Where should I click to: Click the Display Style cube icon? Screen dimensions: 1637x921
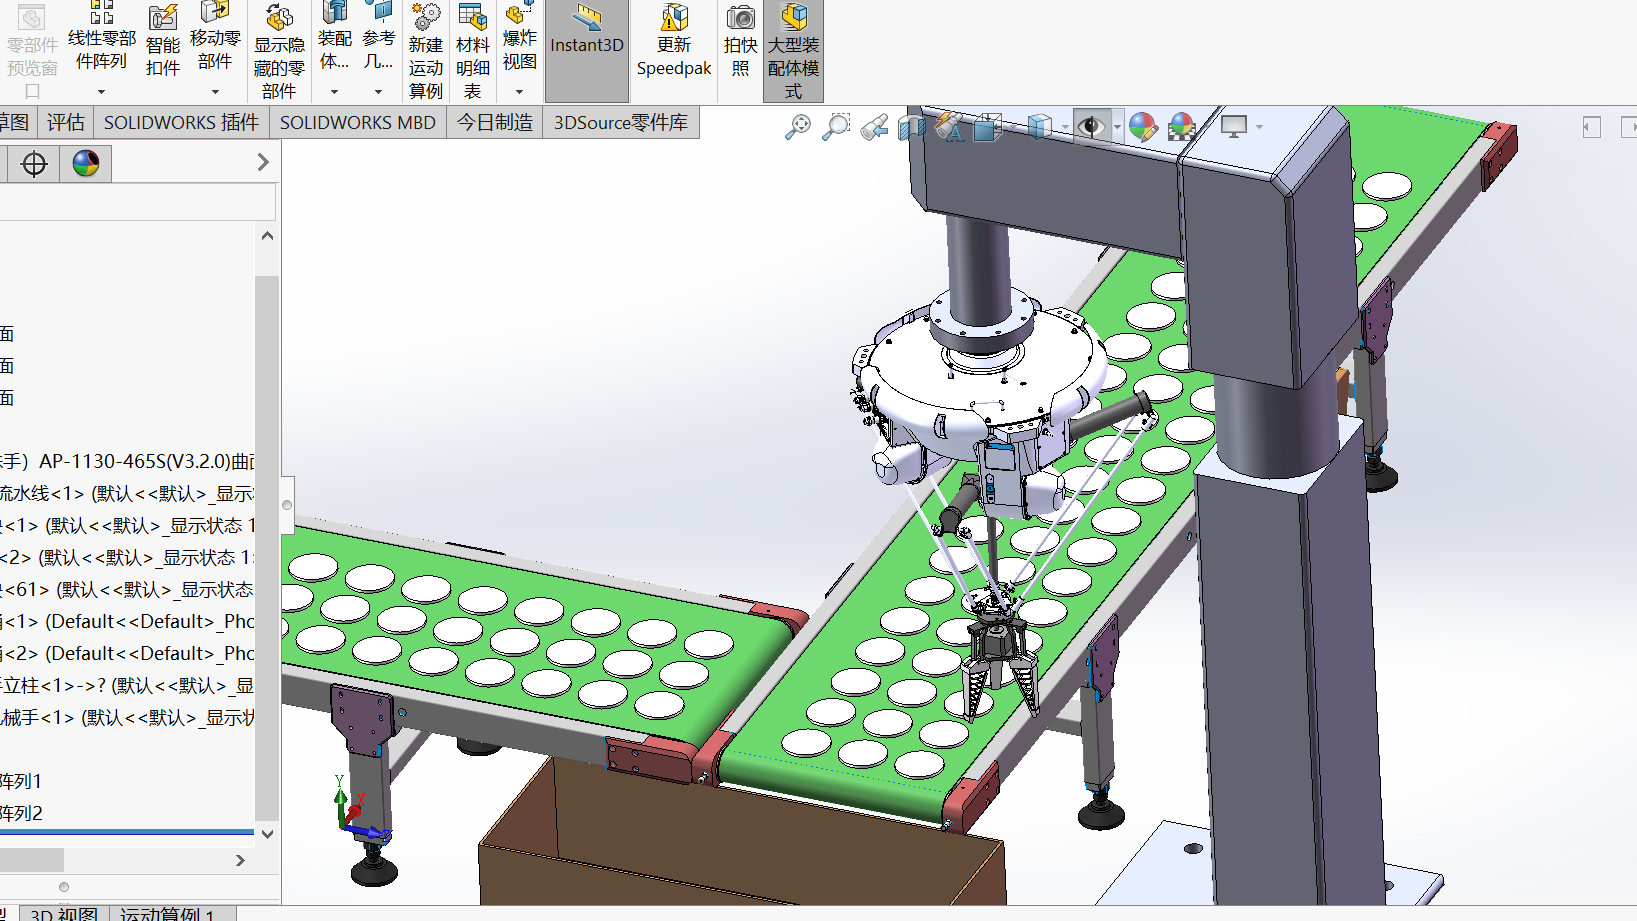pos(1039,127)
